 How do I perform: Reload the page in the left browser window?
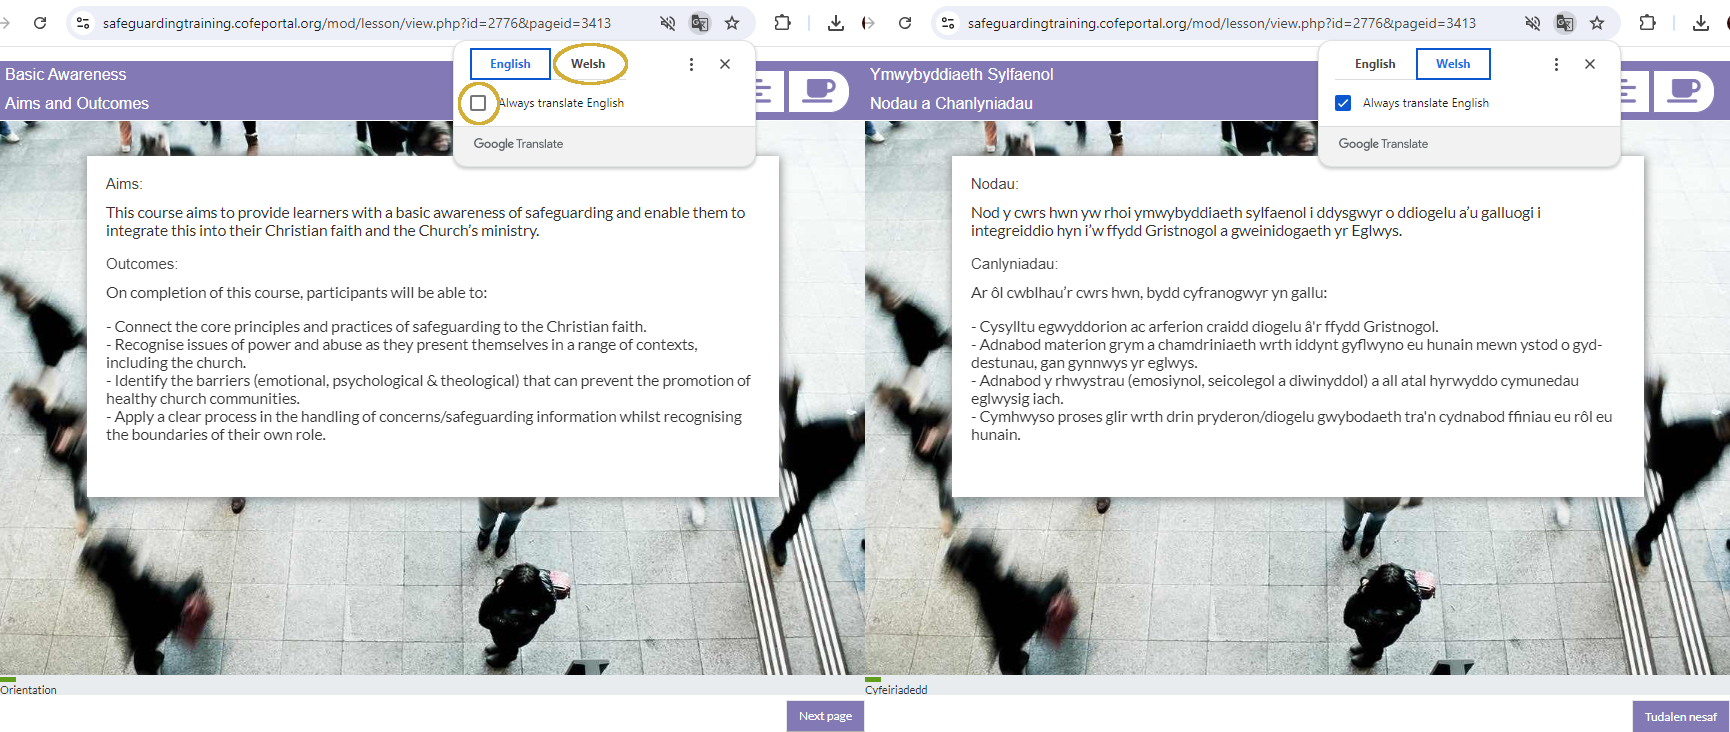(x=40, y=22)
